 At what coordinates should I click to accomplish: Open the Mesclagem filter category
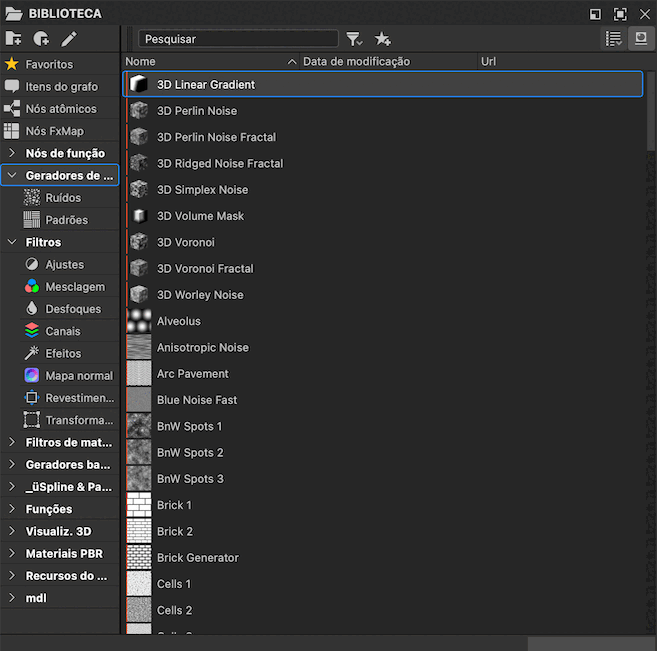pyautogui.click(x=74, y=287)
